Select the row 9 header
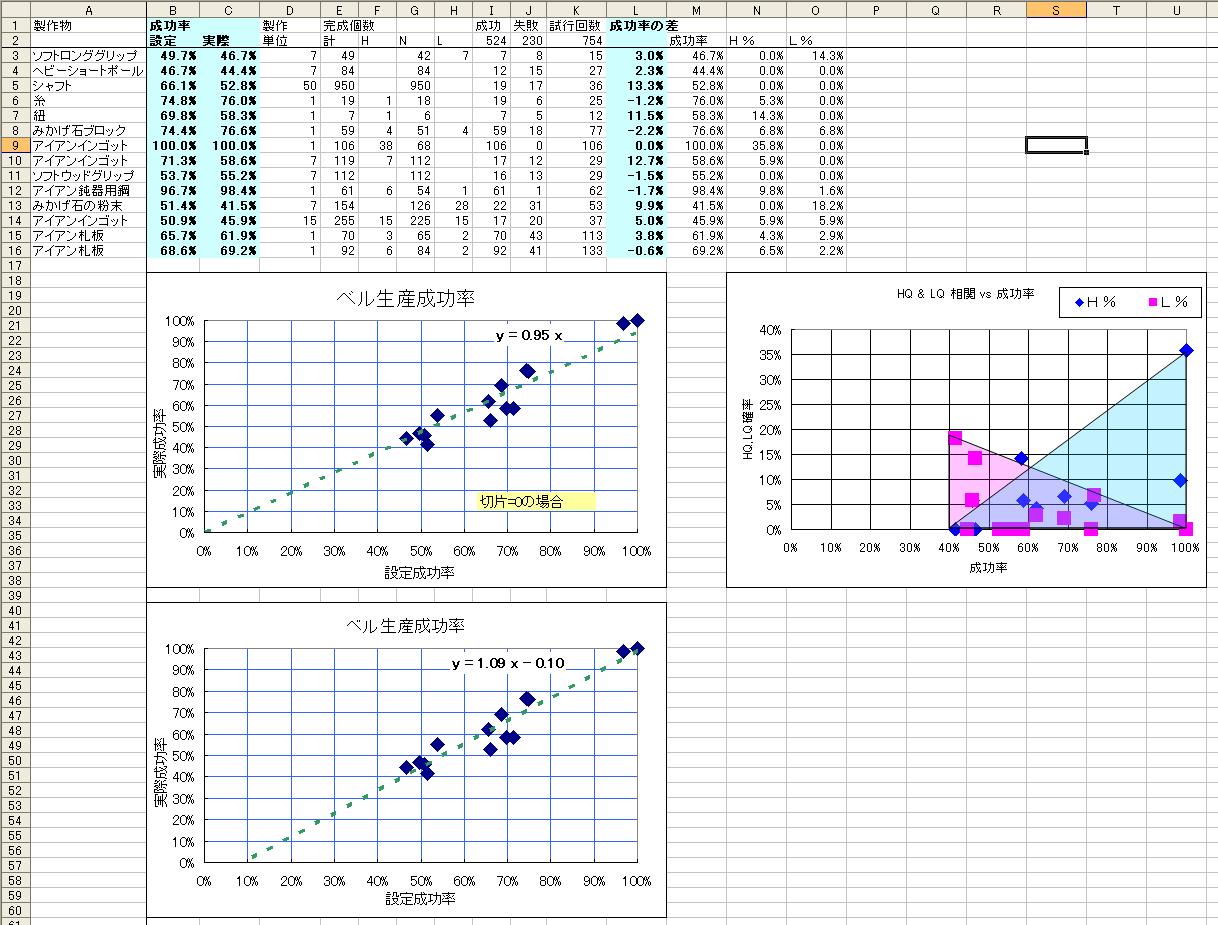Viewport: 1218px width, 925px height. (14, 145)
